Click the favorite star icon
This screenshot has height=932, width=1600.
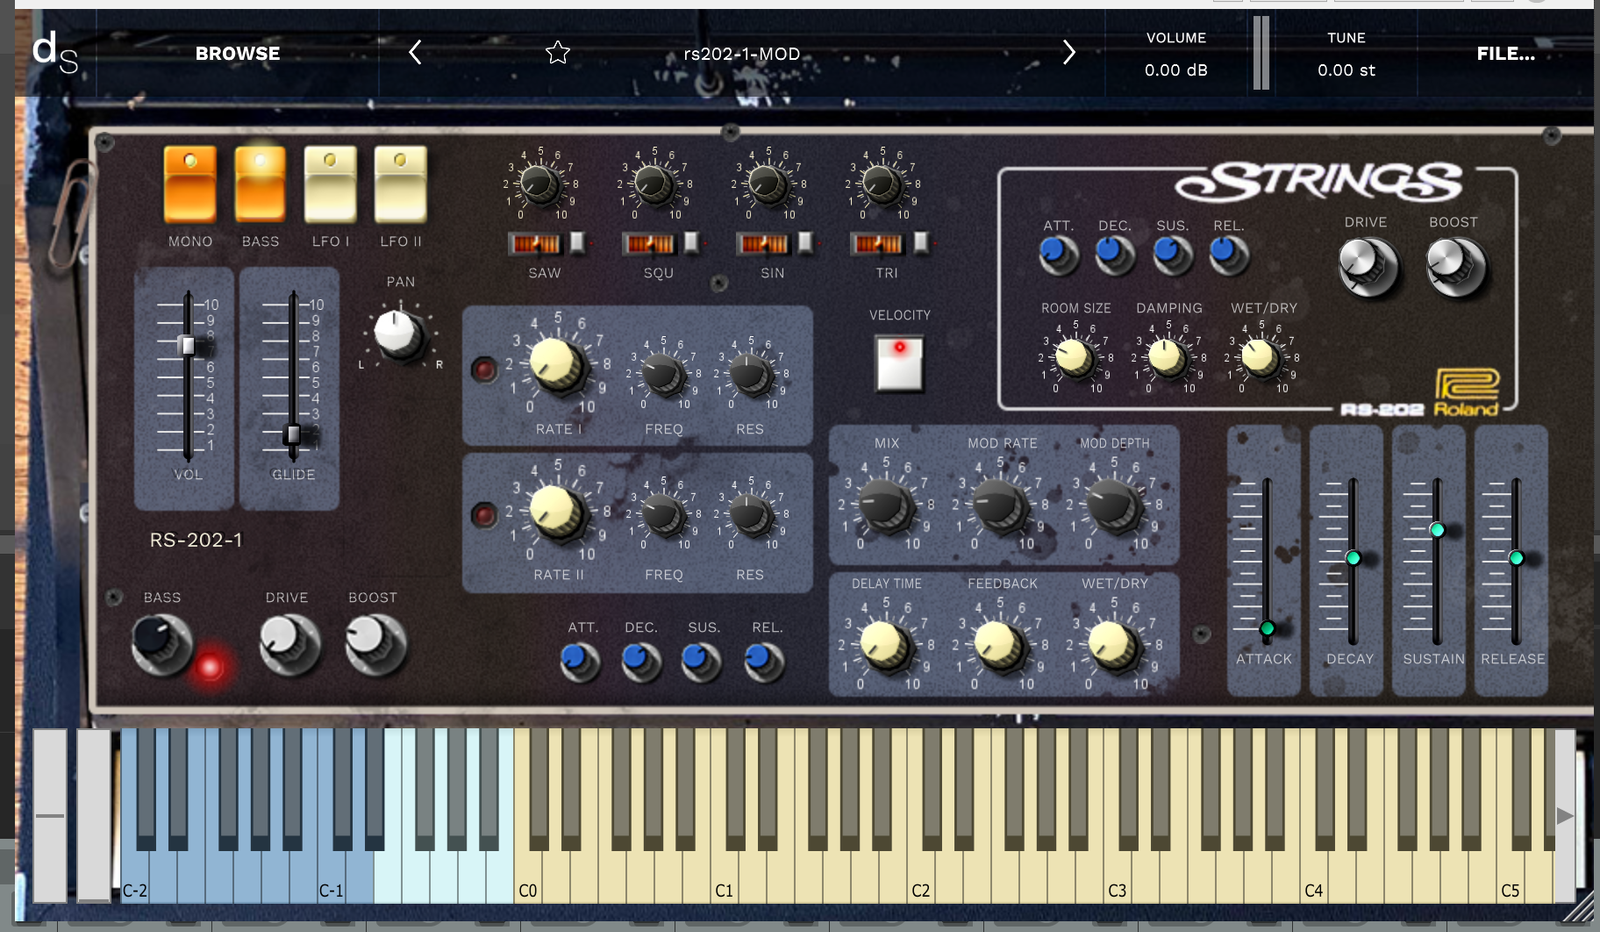tap(558, 53)
